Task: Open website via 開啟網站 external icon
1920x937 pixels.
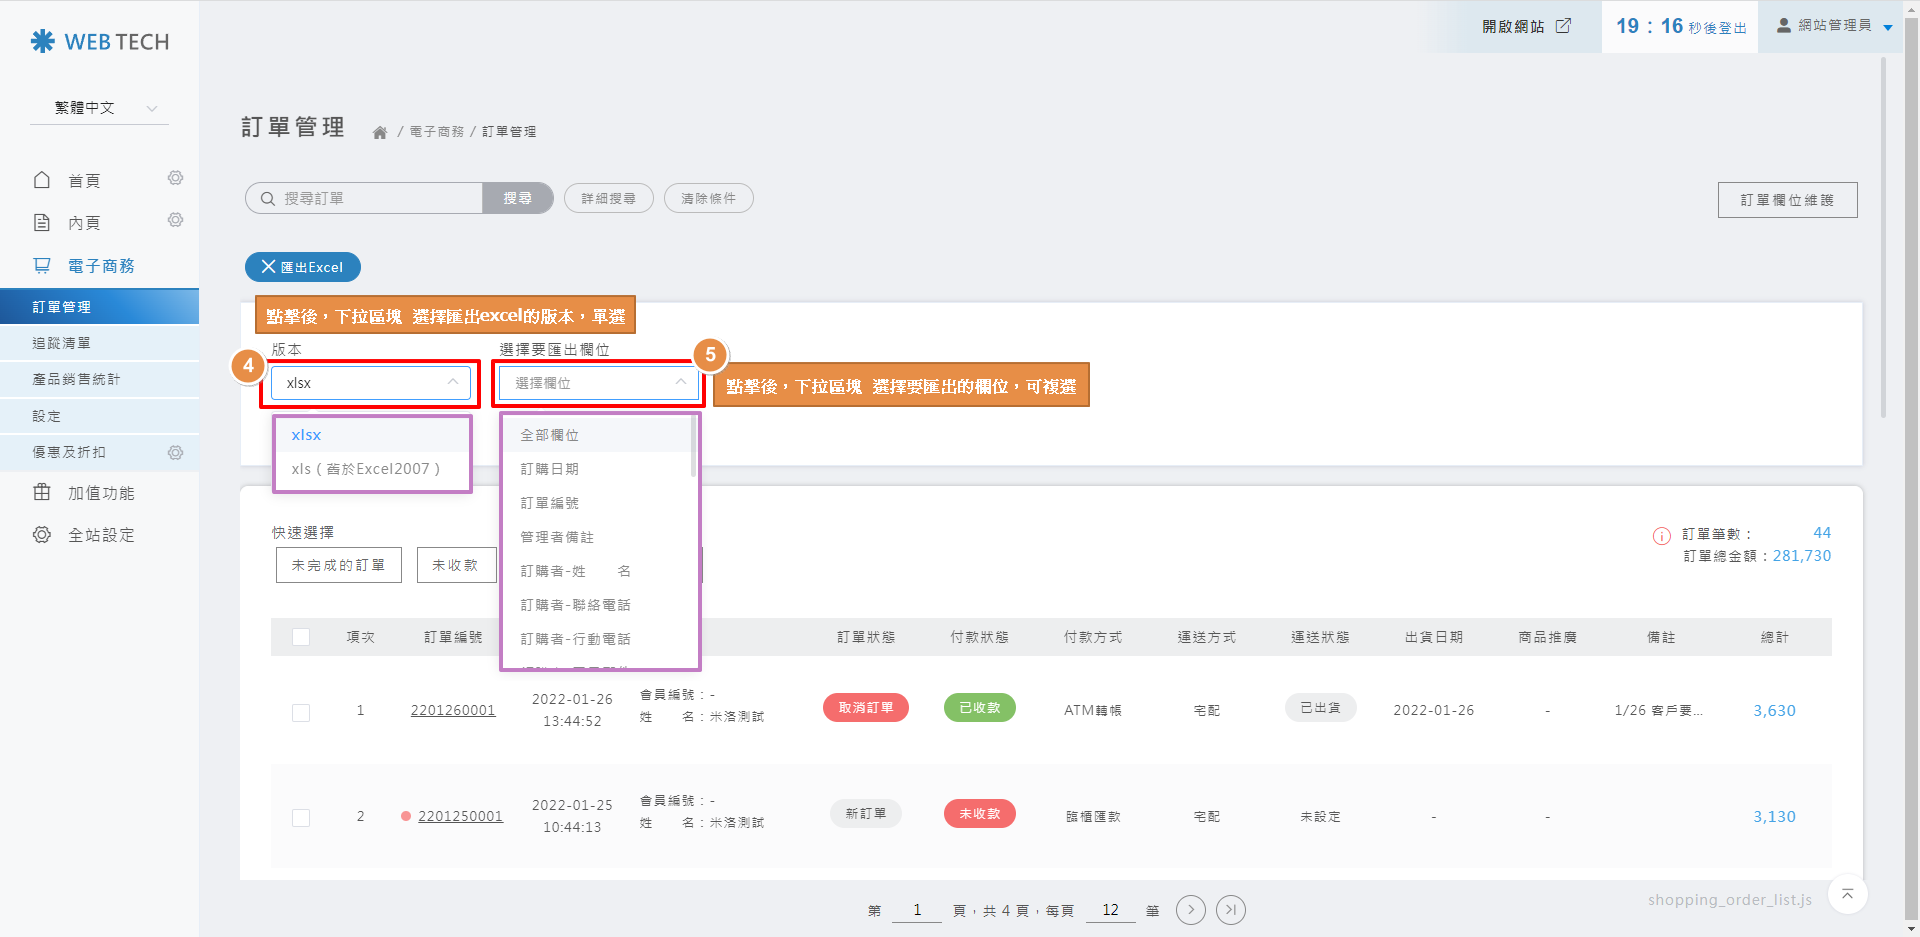Action: 1563,26
